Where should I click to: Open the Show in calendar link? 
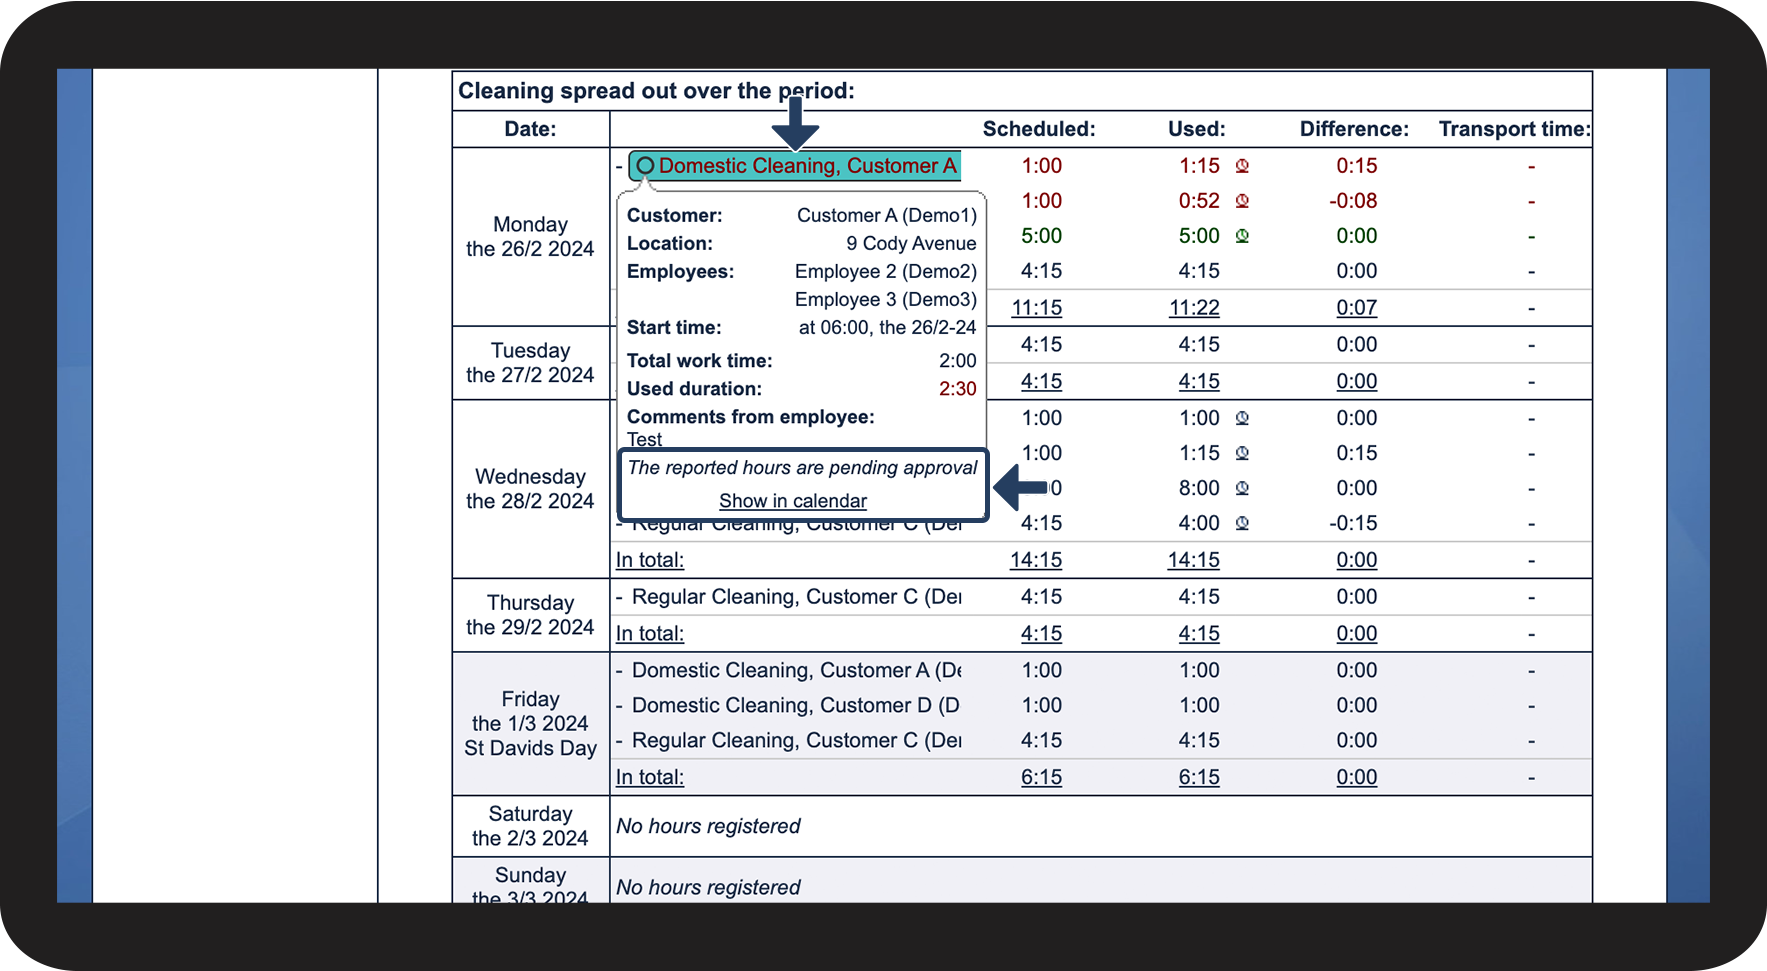793,501
